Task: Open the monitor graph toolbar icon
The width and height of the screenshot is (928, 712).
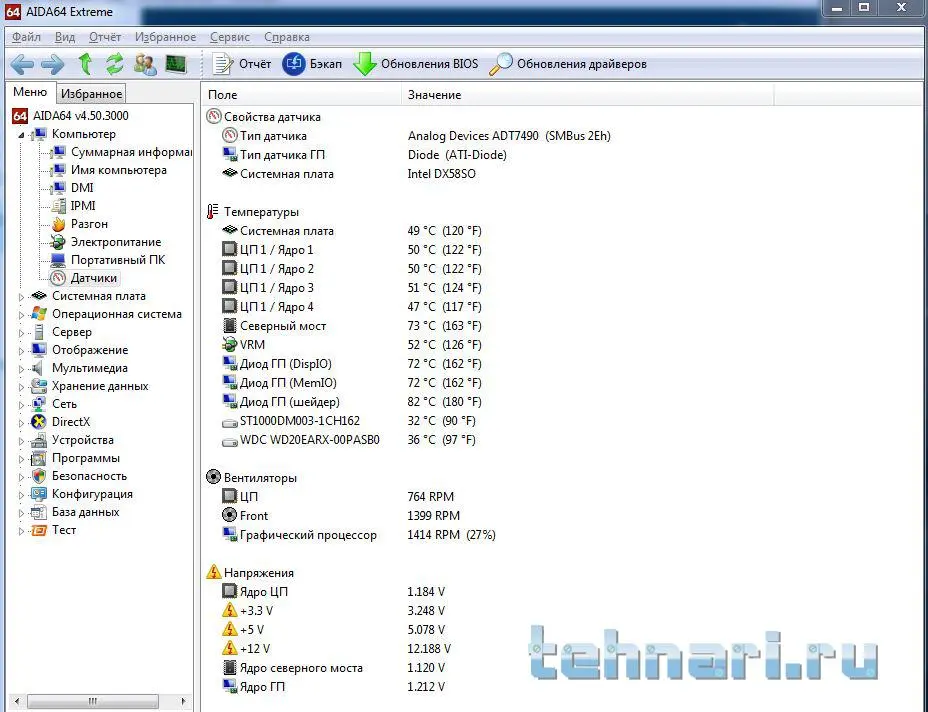Action: [x=176, y=64]
